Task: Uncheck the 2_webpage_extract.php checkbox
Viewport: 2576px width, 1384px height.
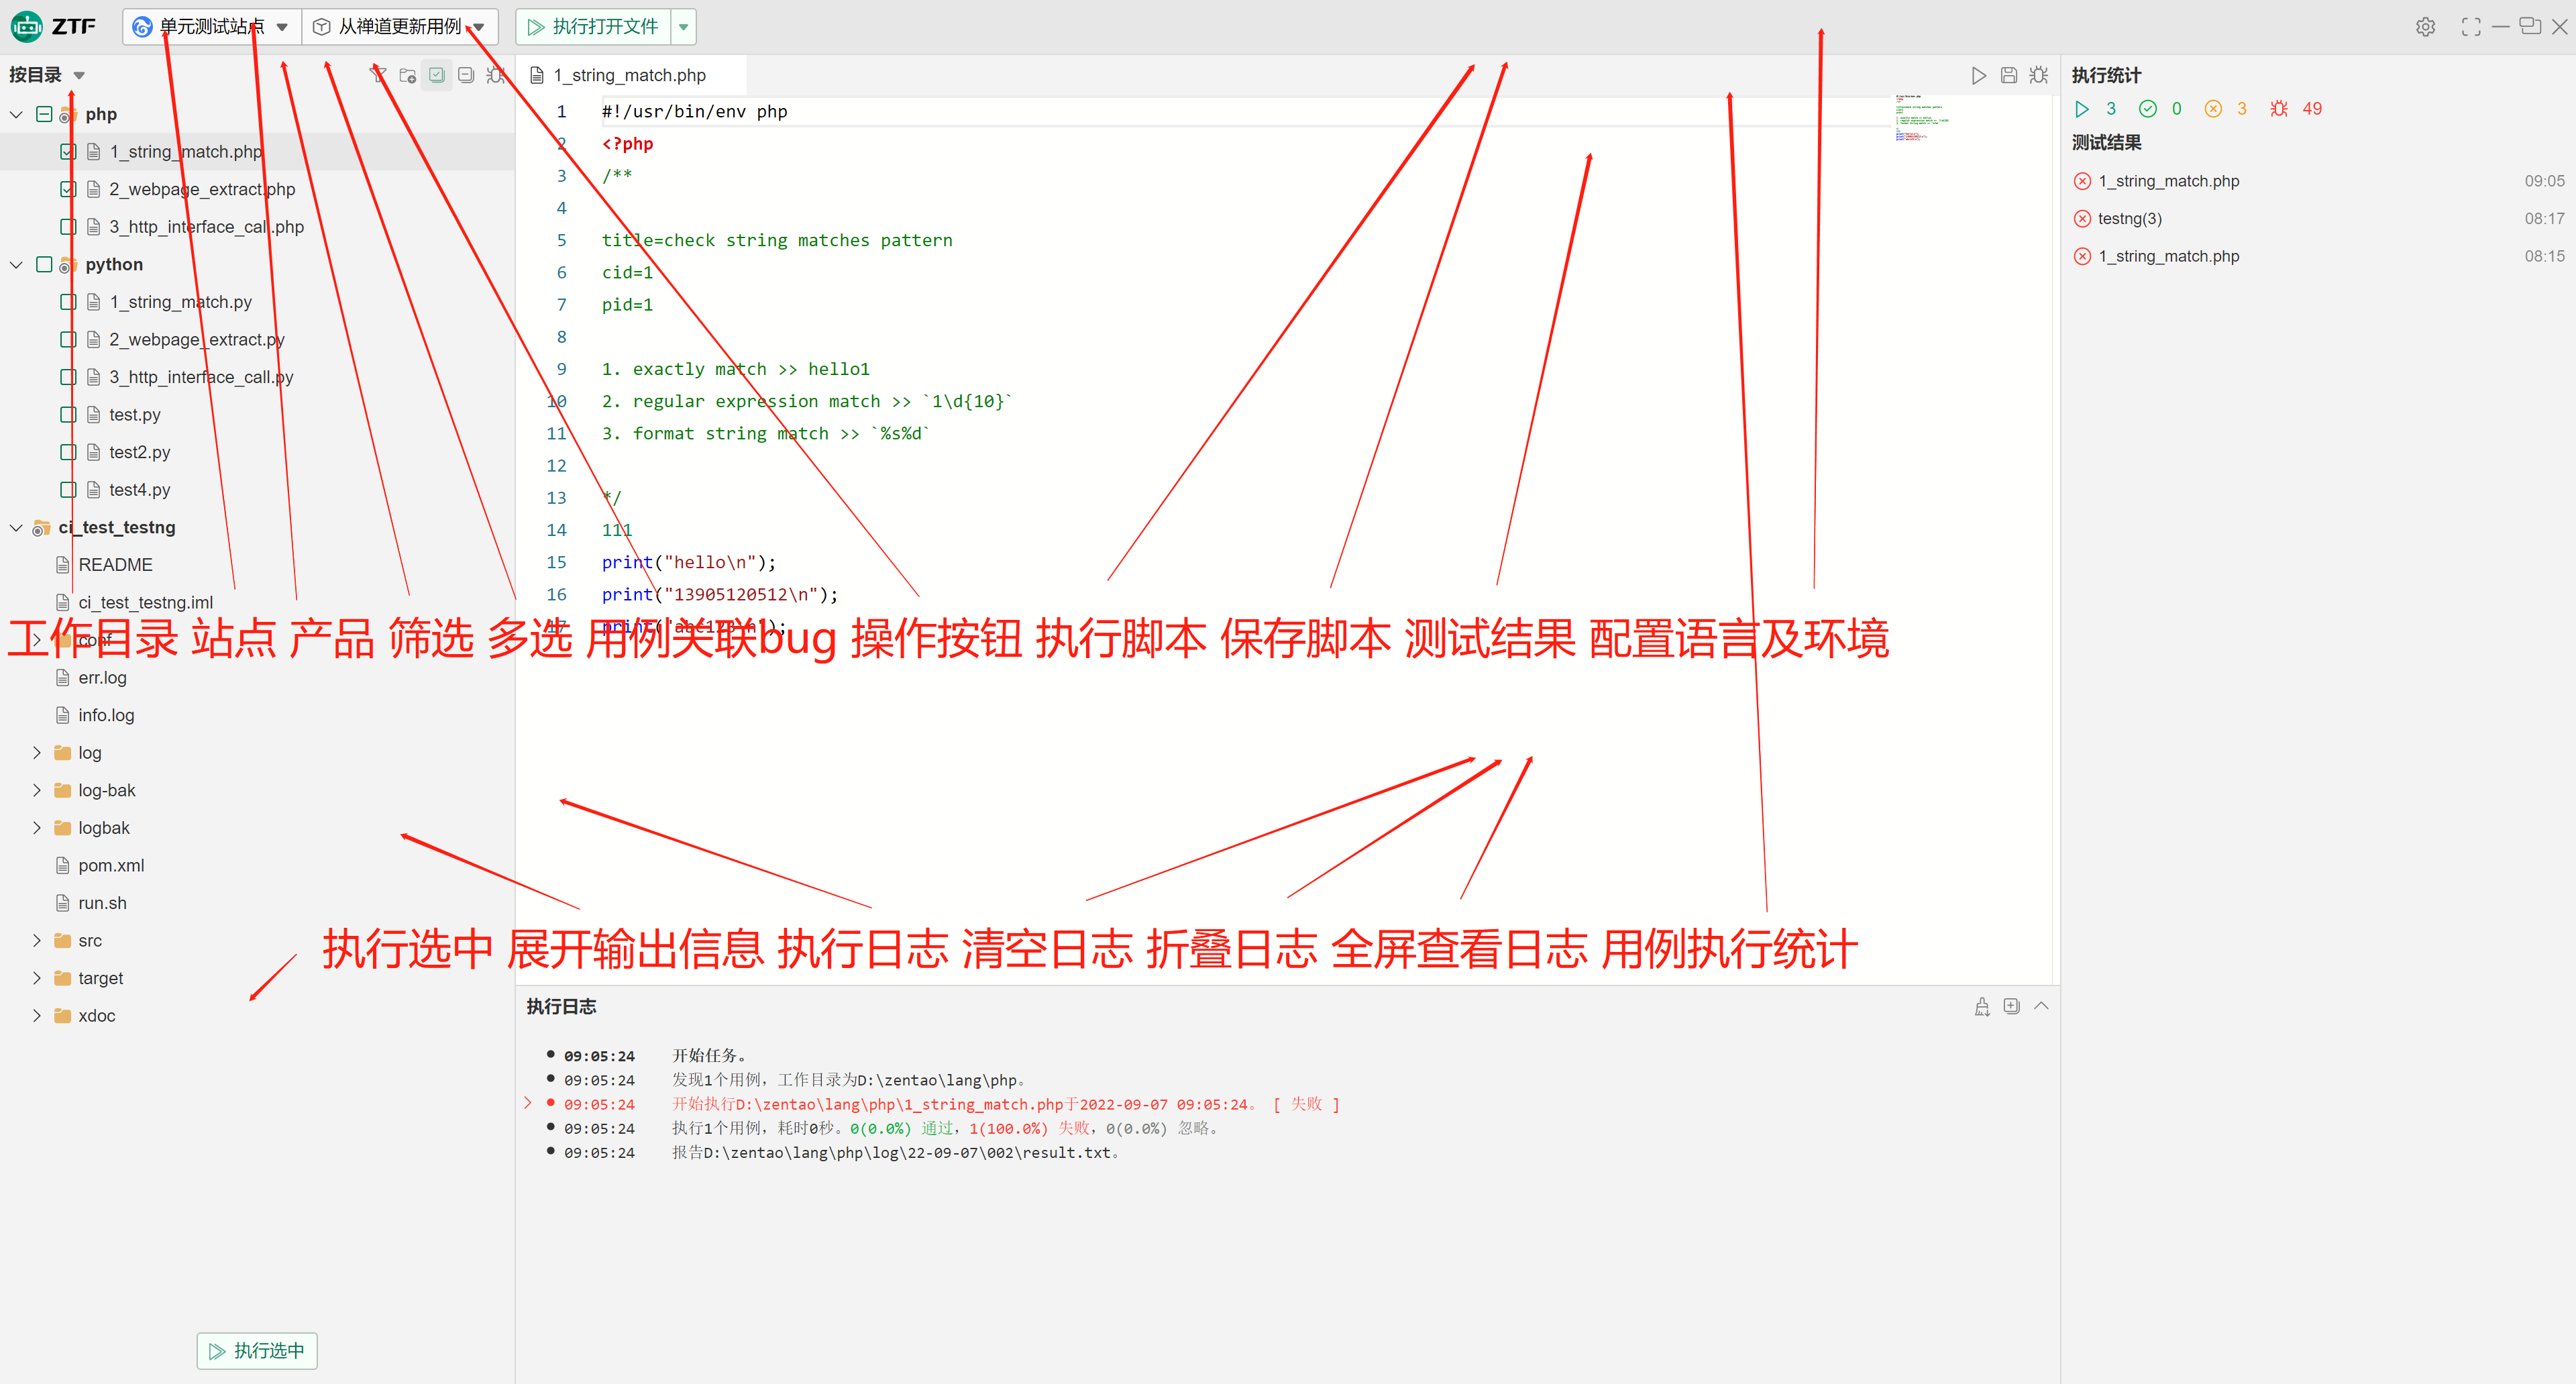Action: tap(68, 189)
